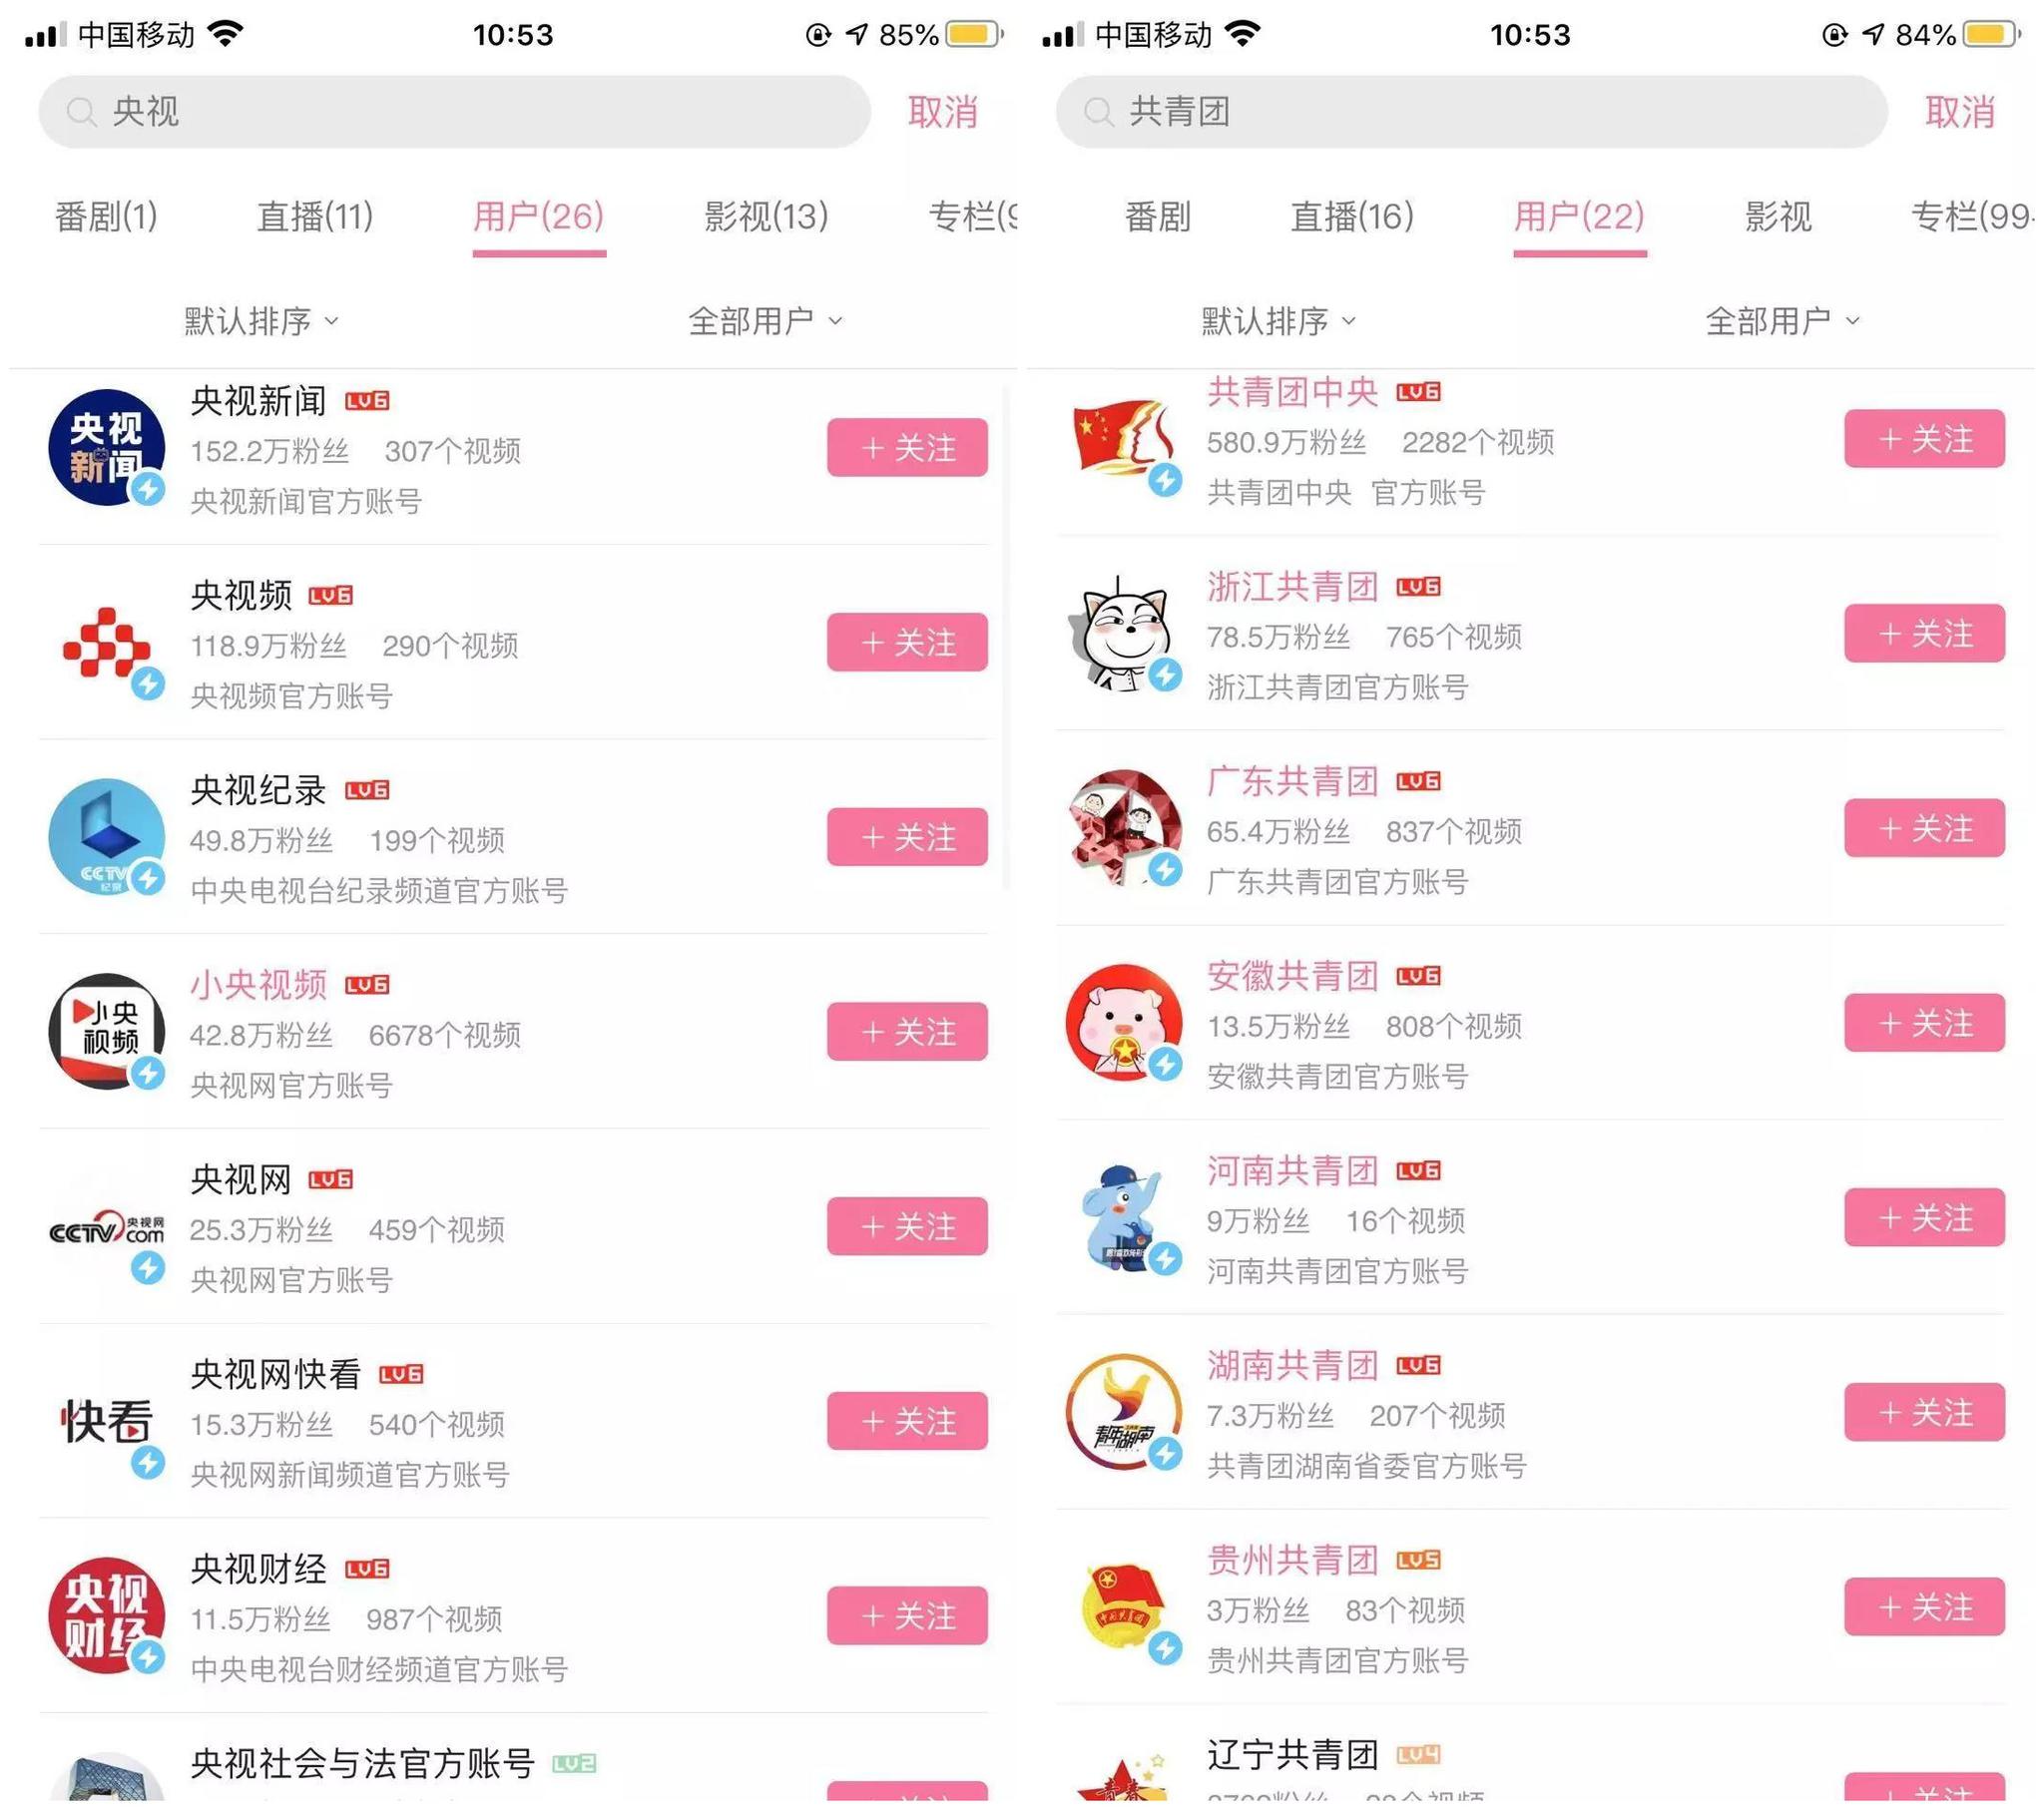Open 共青团中央 flag avatar

coord(1124,438)
